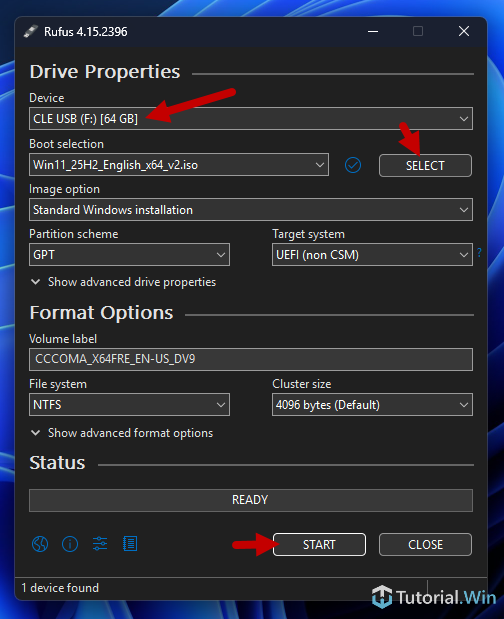Change Partition scheme GPT dropdown
The height and width of the screenshot is (619, 504).
(129, 255)
